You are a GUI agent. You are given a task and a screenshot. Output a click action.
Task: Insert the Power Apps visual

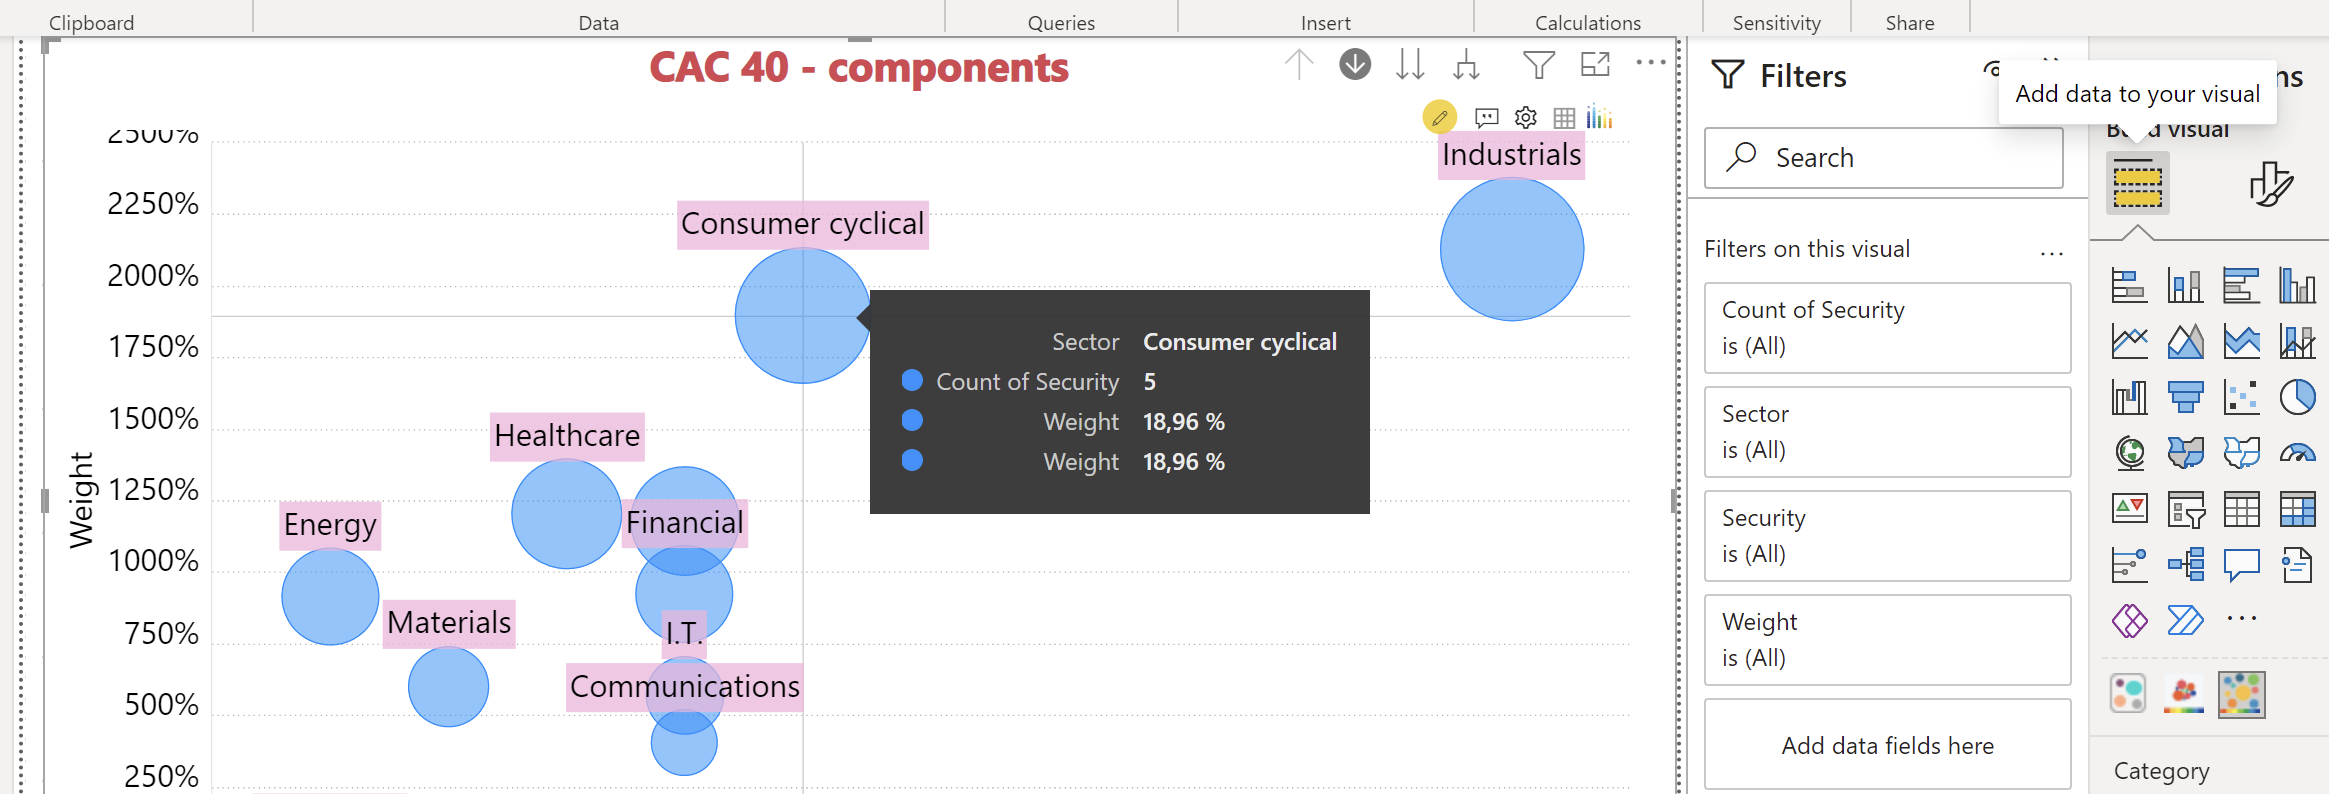(2129, 620)
